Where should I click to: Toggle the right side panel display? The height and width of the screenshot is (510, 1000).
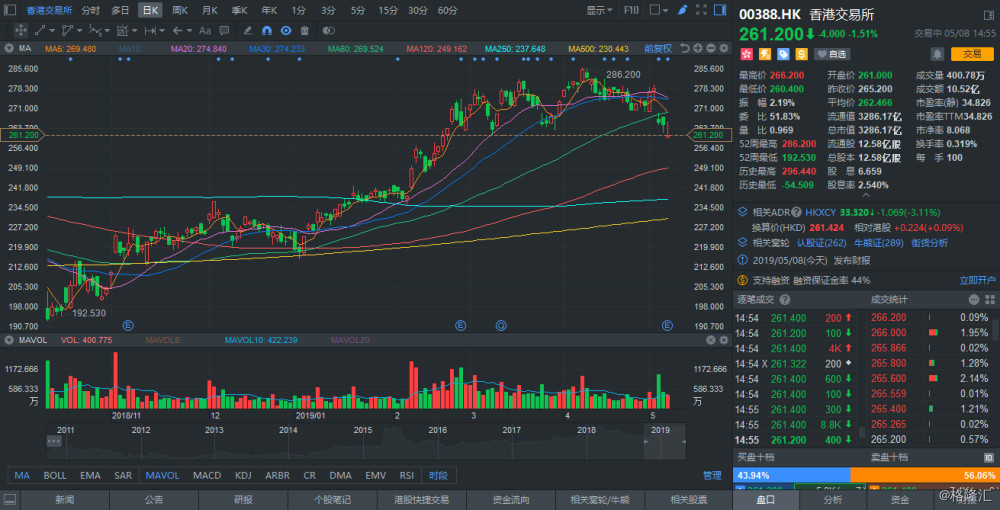(x=720, y=10)
